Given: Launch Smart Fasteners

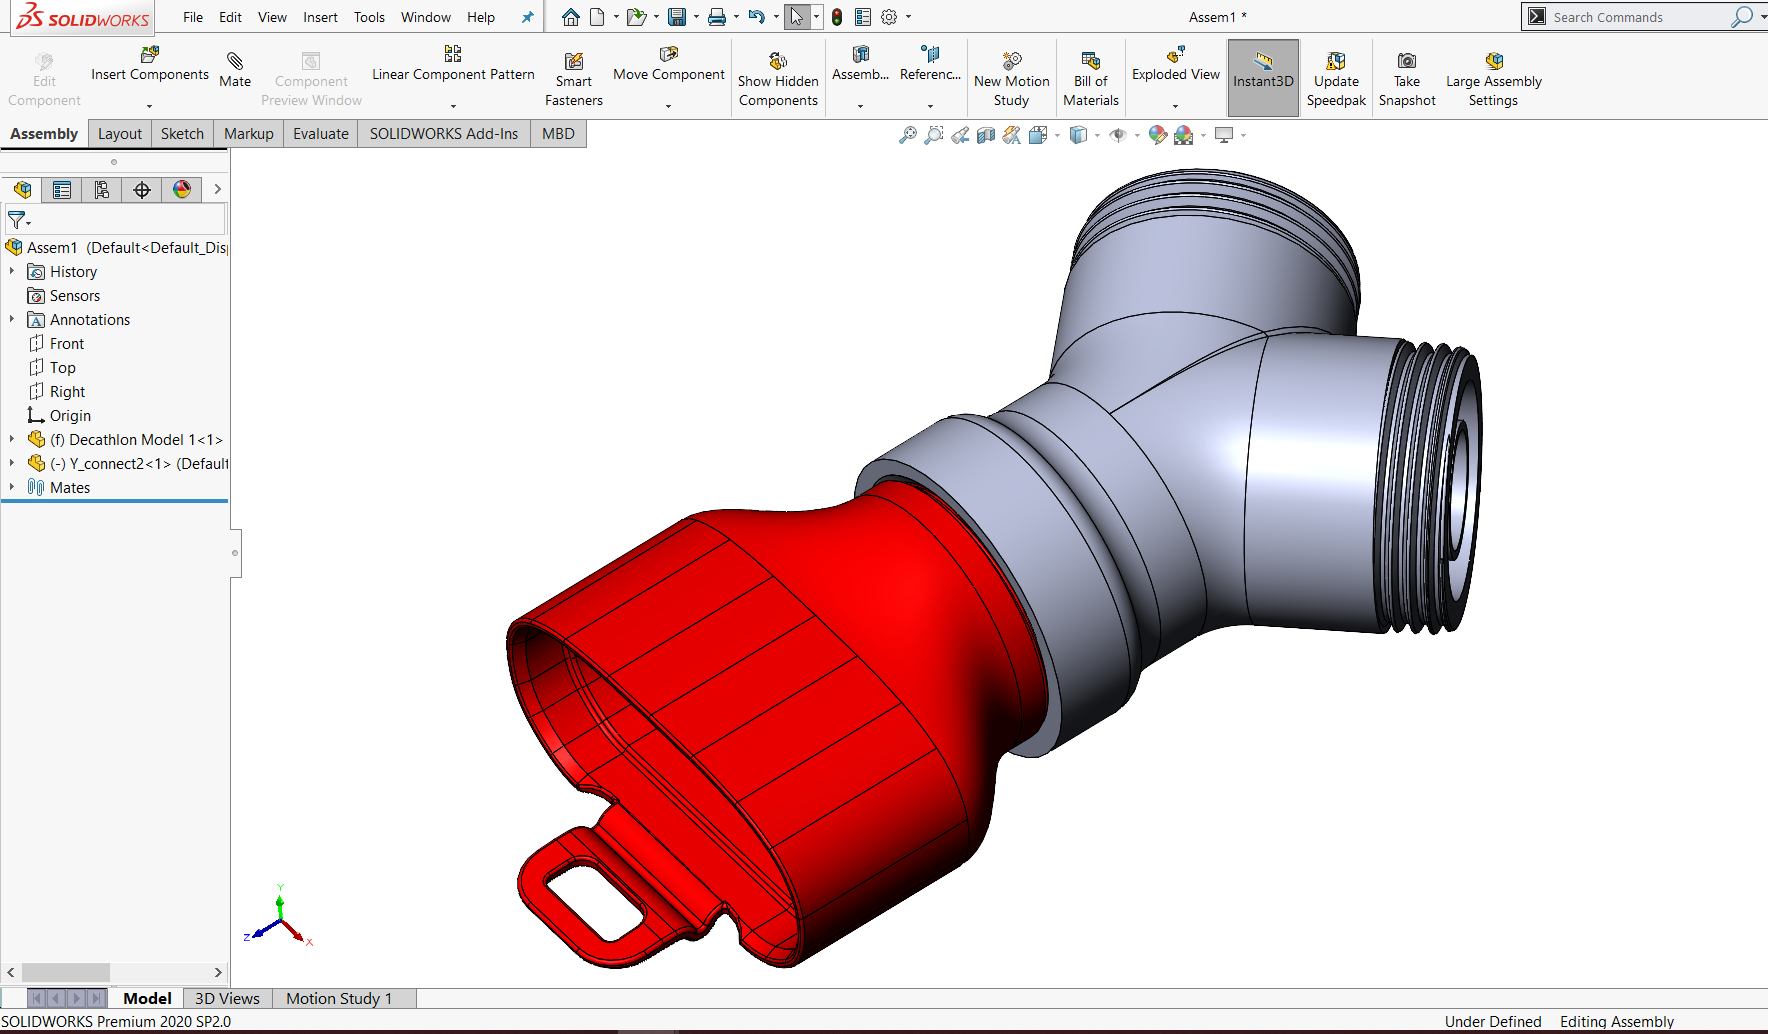Looking at the screenshot, I should click(574, 80).
